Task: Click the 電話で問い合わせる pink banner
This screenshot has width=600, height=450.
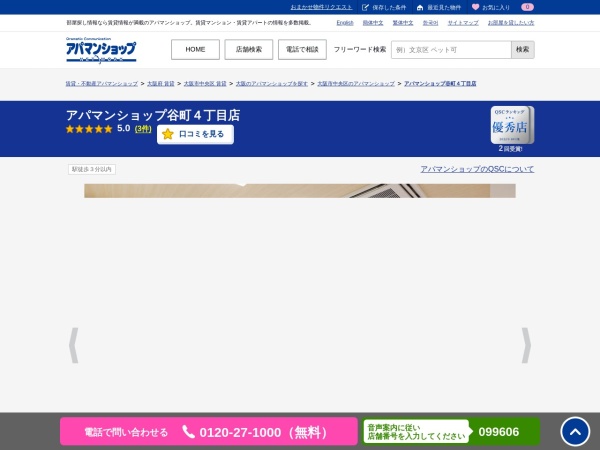Action: point(209,432)
